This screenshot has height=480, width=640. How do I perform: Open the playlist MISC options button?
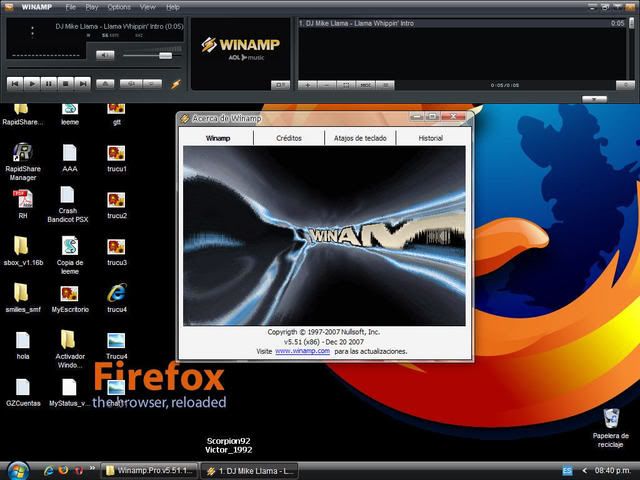(366, 85)
